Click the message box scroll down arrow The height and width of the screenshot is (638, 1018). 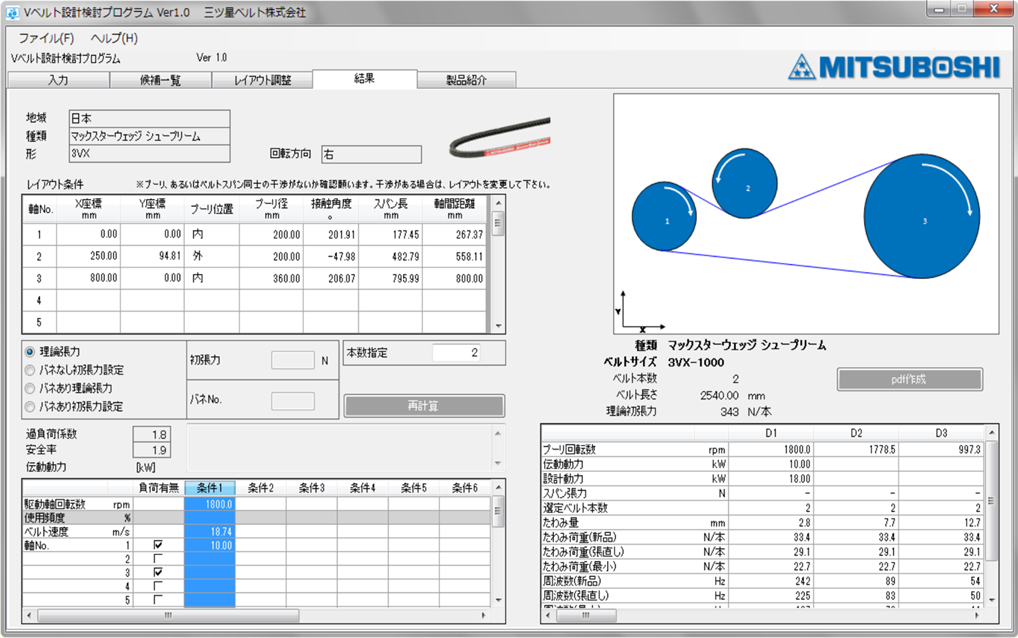click(498, 463)
